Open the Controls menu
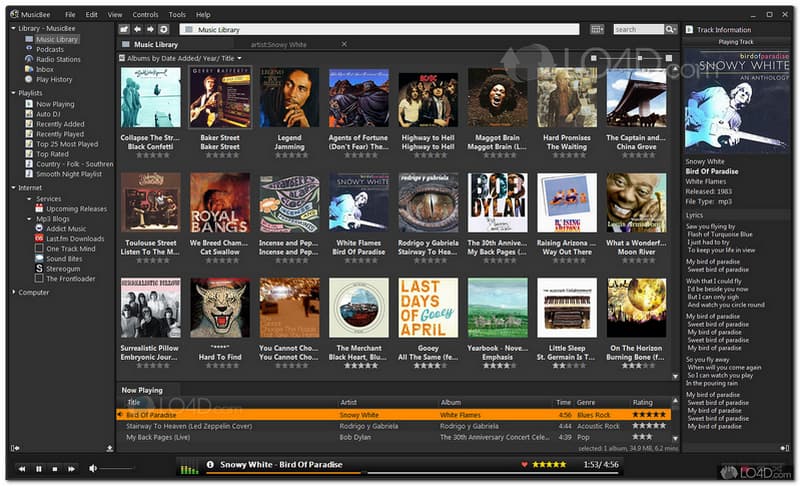The height and width of the screenshot is (486, 800). (x=145, y=15)
